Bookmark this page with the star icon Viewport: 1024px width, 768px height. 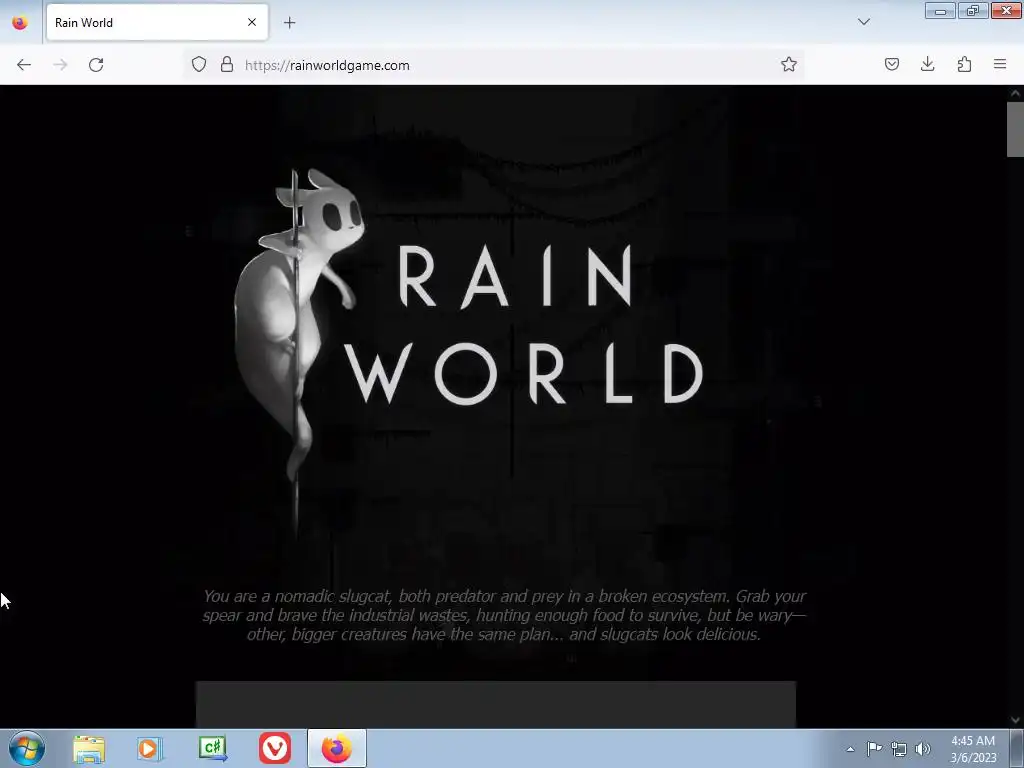coord(789,64)
